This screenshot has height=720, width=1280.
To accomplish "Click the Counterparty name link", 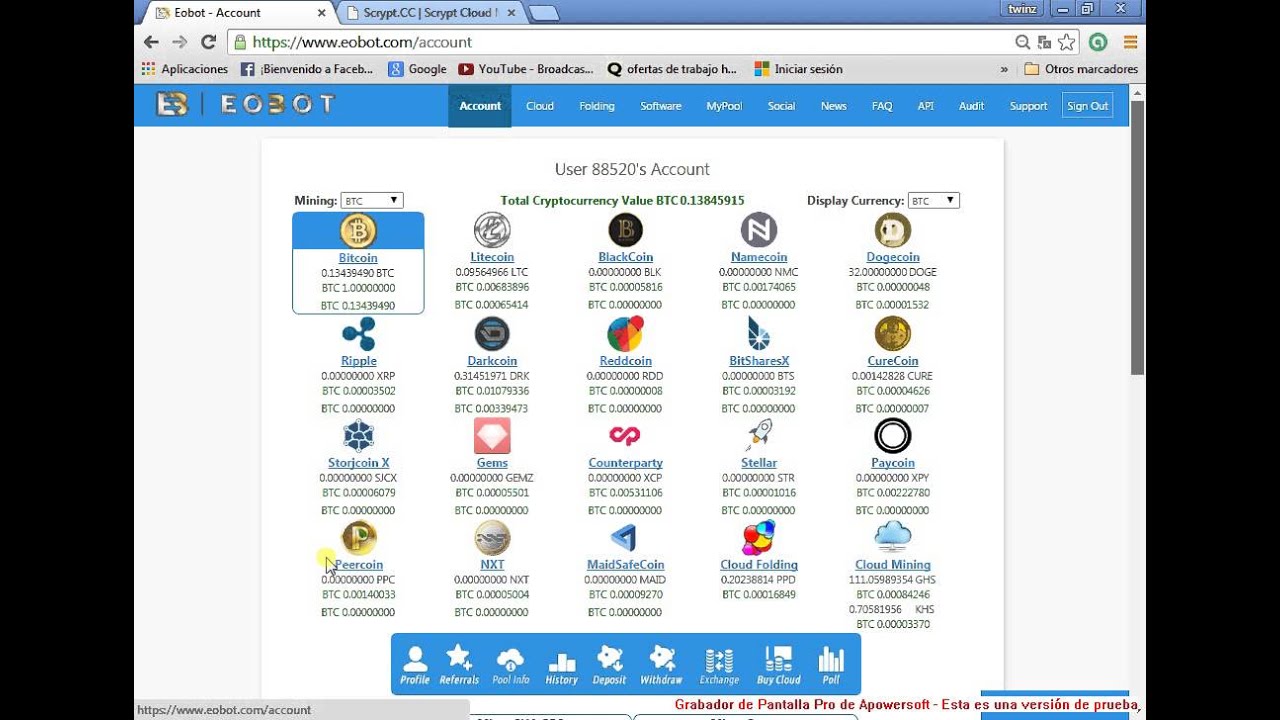I will click(625, 463).
